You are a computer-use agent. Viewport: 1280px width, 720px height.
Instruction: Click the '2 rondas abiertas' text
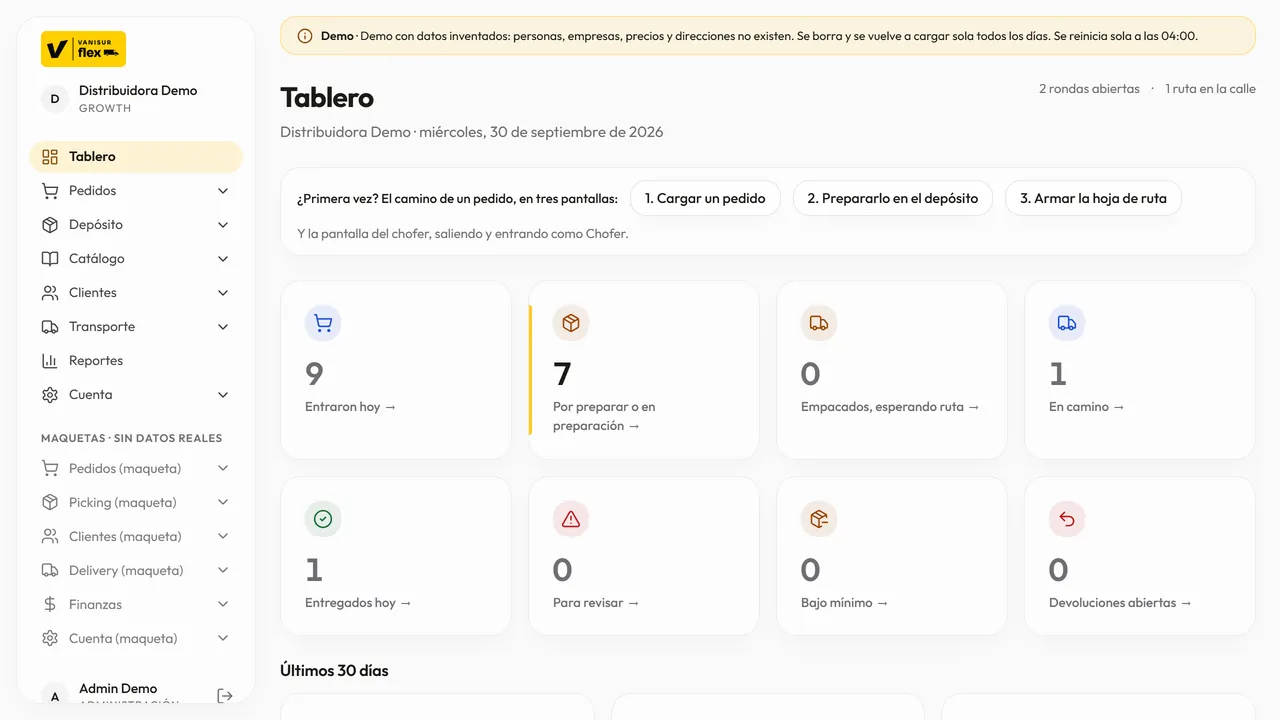pos(1089,89)
